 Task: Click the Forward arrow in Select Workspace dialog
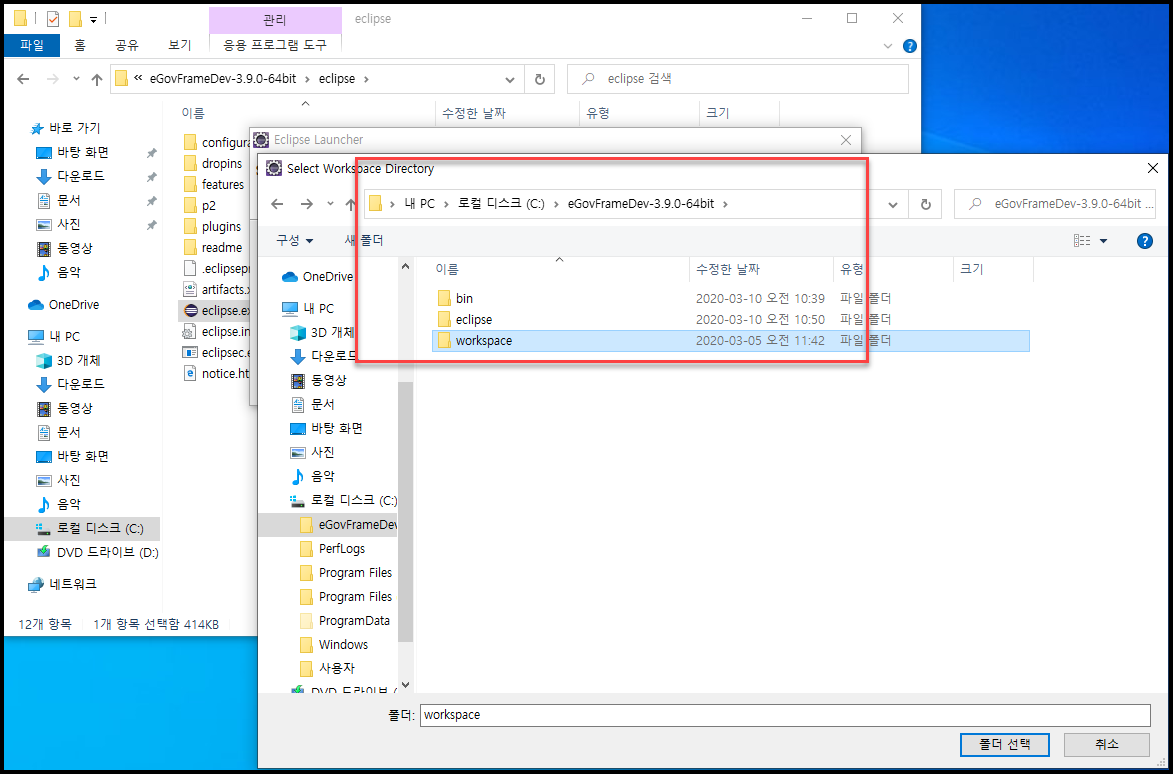point(306,204)
